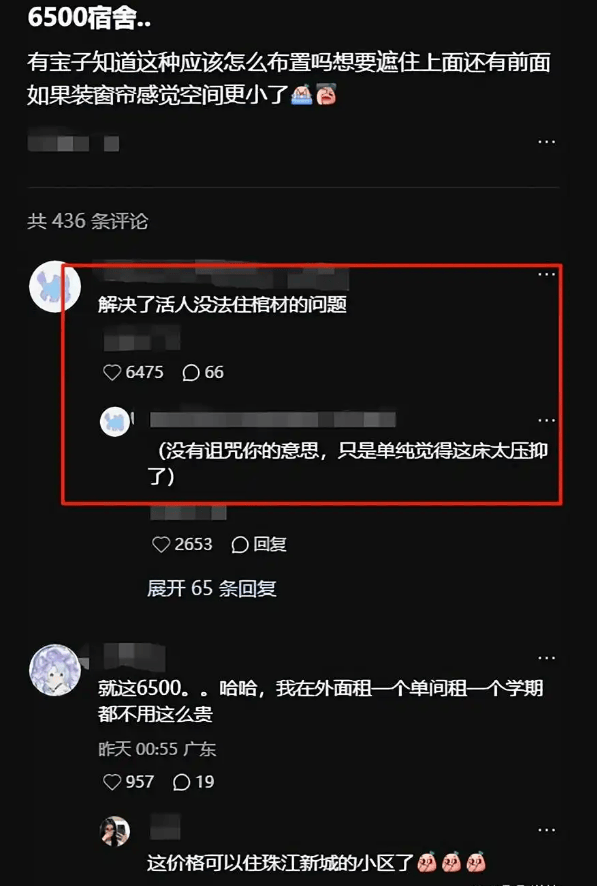The width and height of the screenshot is (597, 886).
Task: Open the comment 解决了活人没法住棺材的问题
Action: click(x=222, y=305)
